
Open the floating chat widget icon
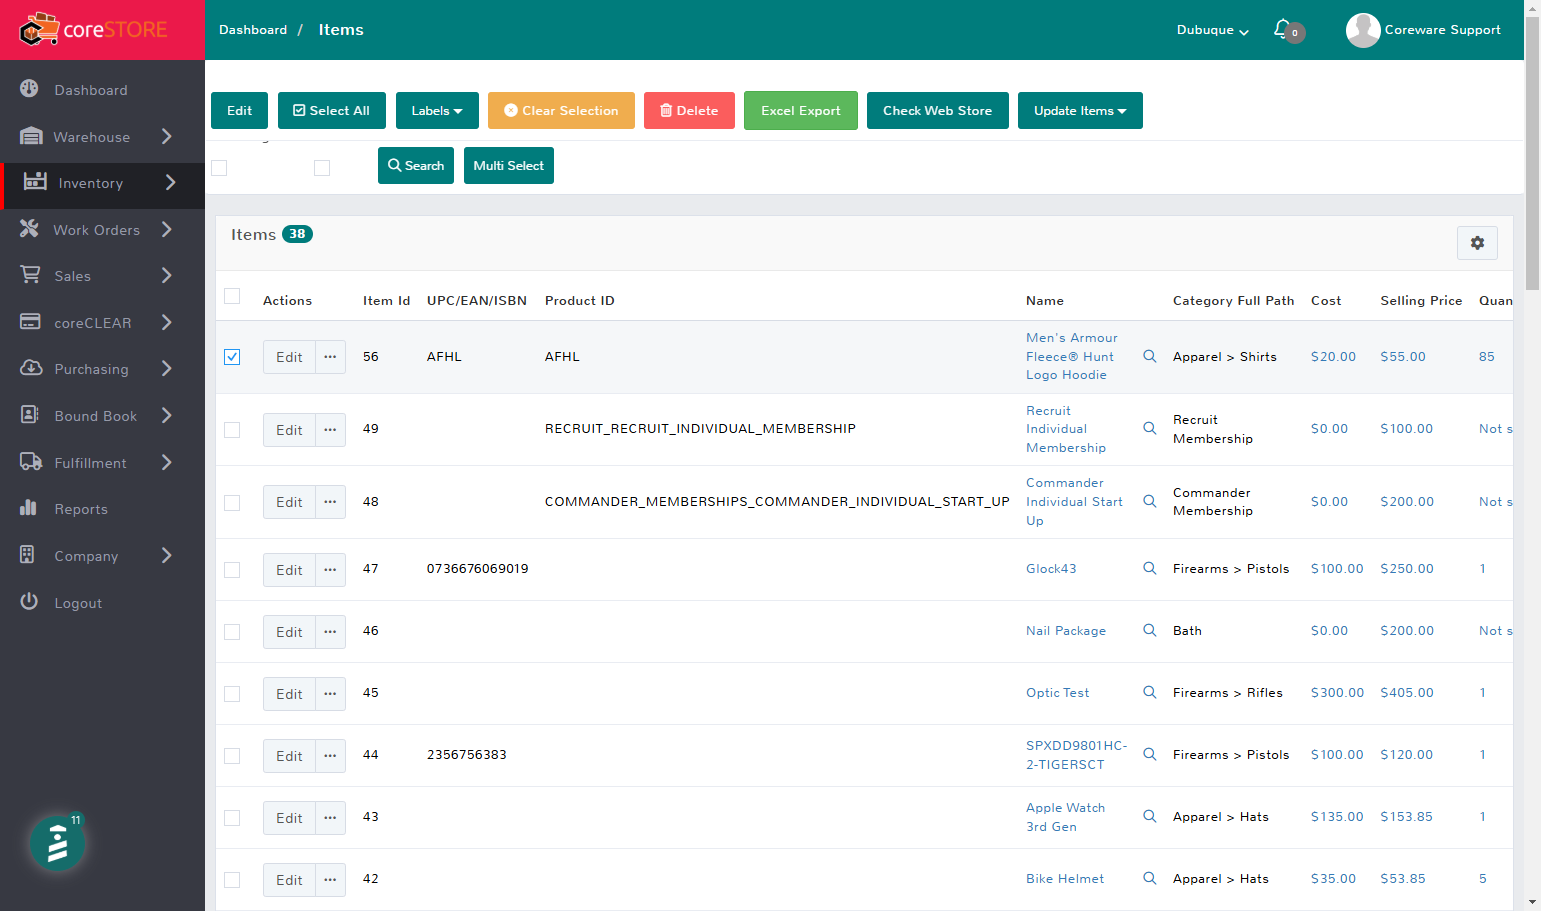coord(57,843)
